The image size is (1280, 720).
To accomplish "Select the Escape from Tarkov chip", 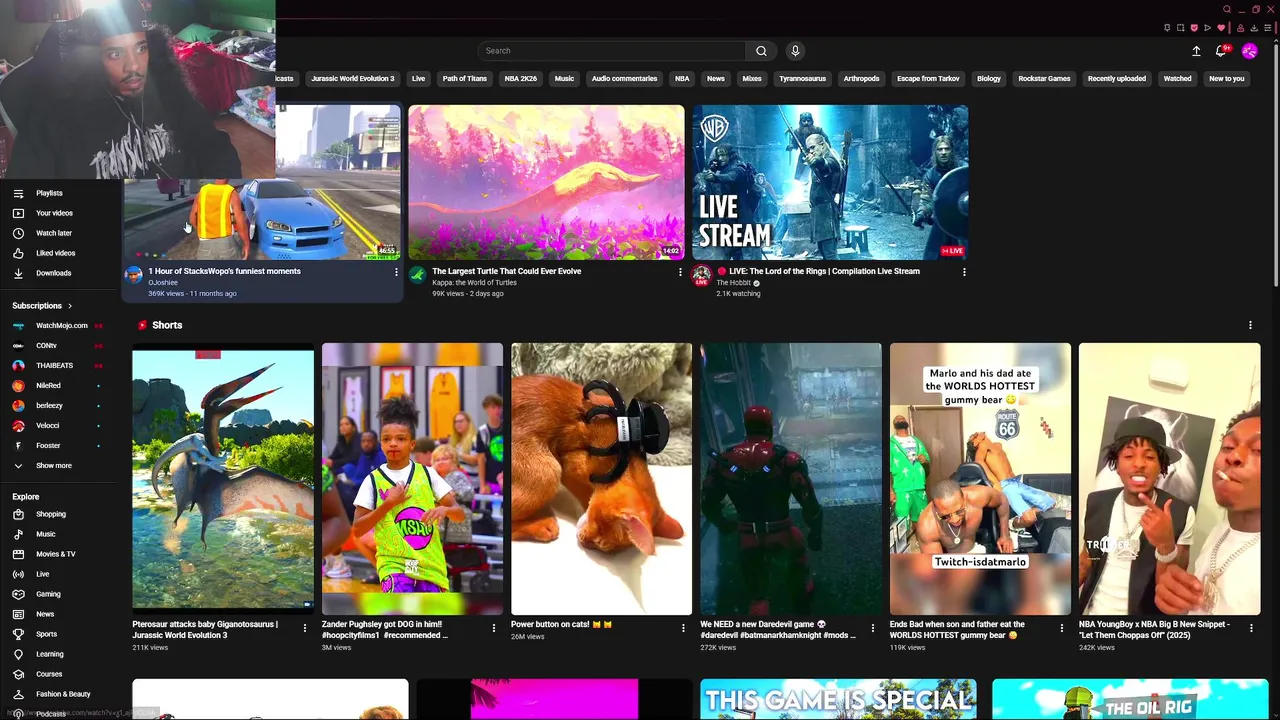I will tap(928, 78).
